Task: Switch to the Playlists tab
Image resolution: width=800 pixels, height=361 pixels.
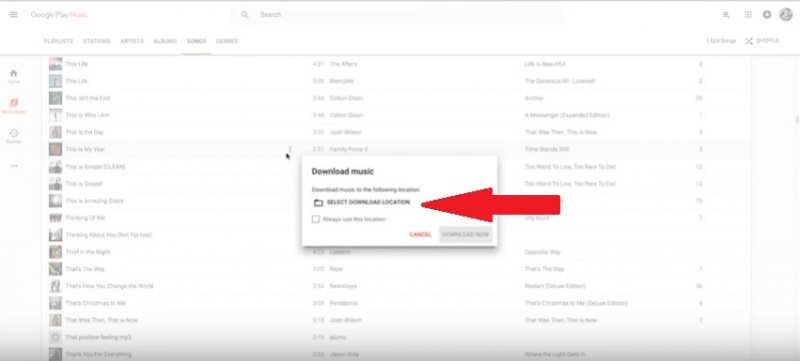Action: click(59, 41)
